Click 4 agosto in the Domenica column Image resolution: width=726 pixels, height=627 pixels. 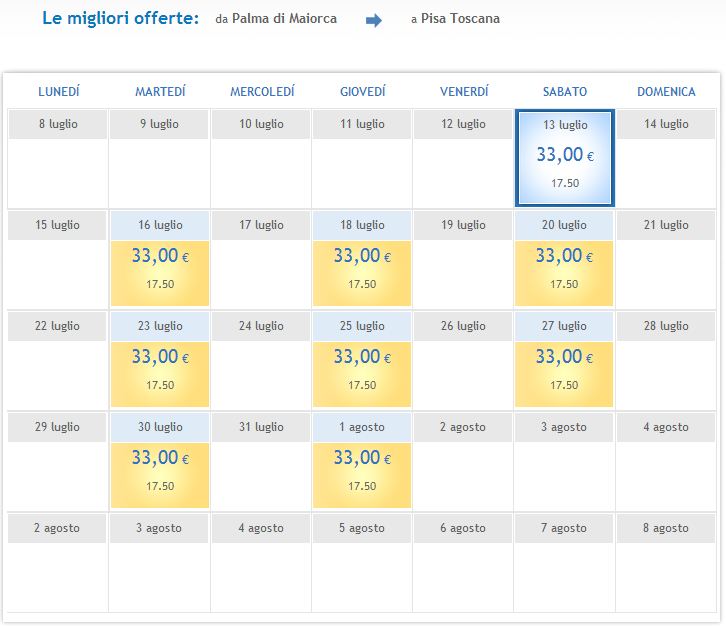[x=666, y=427]
